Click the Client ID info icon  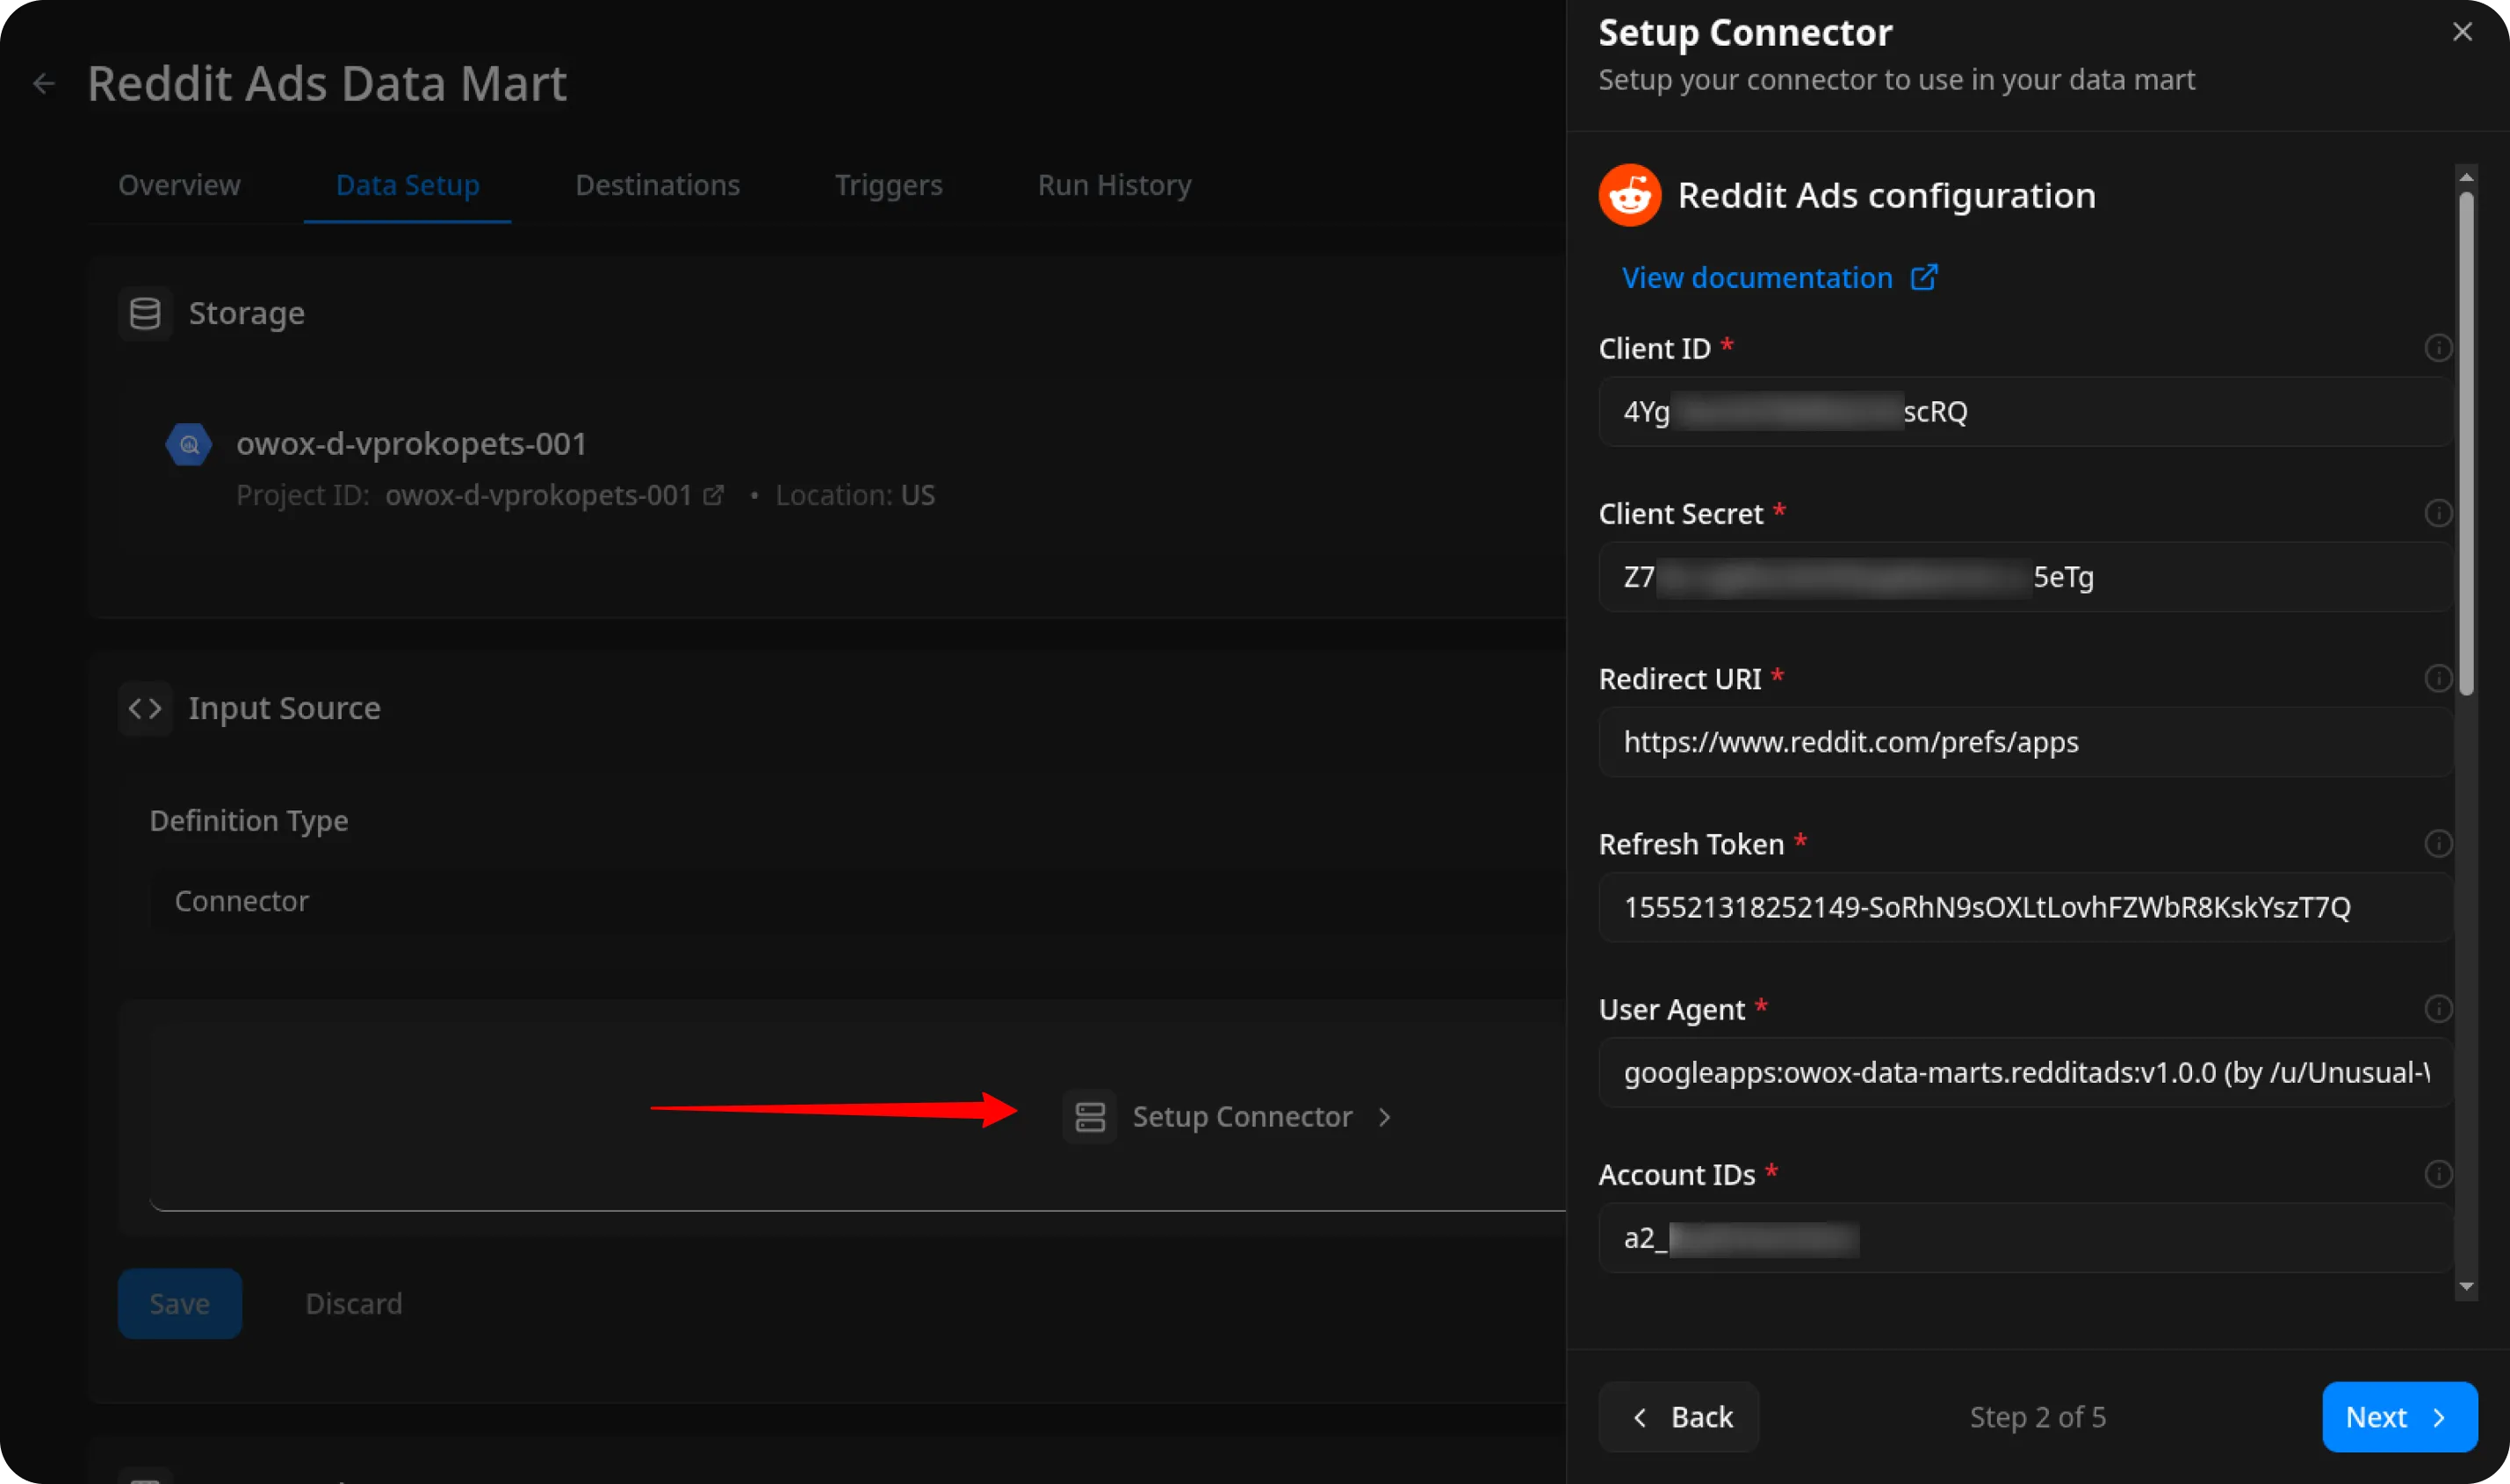pos(2437,348)
